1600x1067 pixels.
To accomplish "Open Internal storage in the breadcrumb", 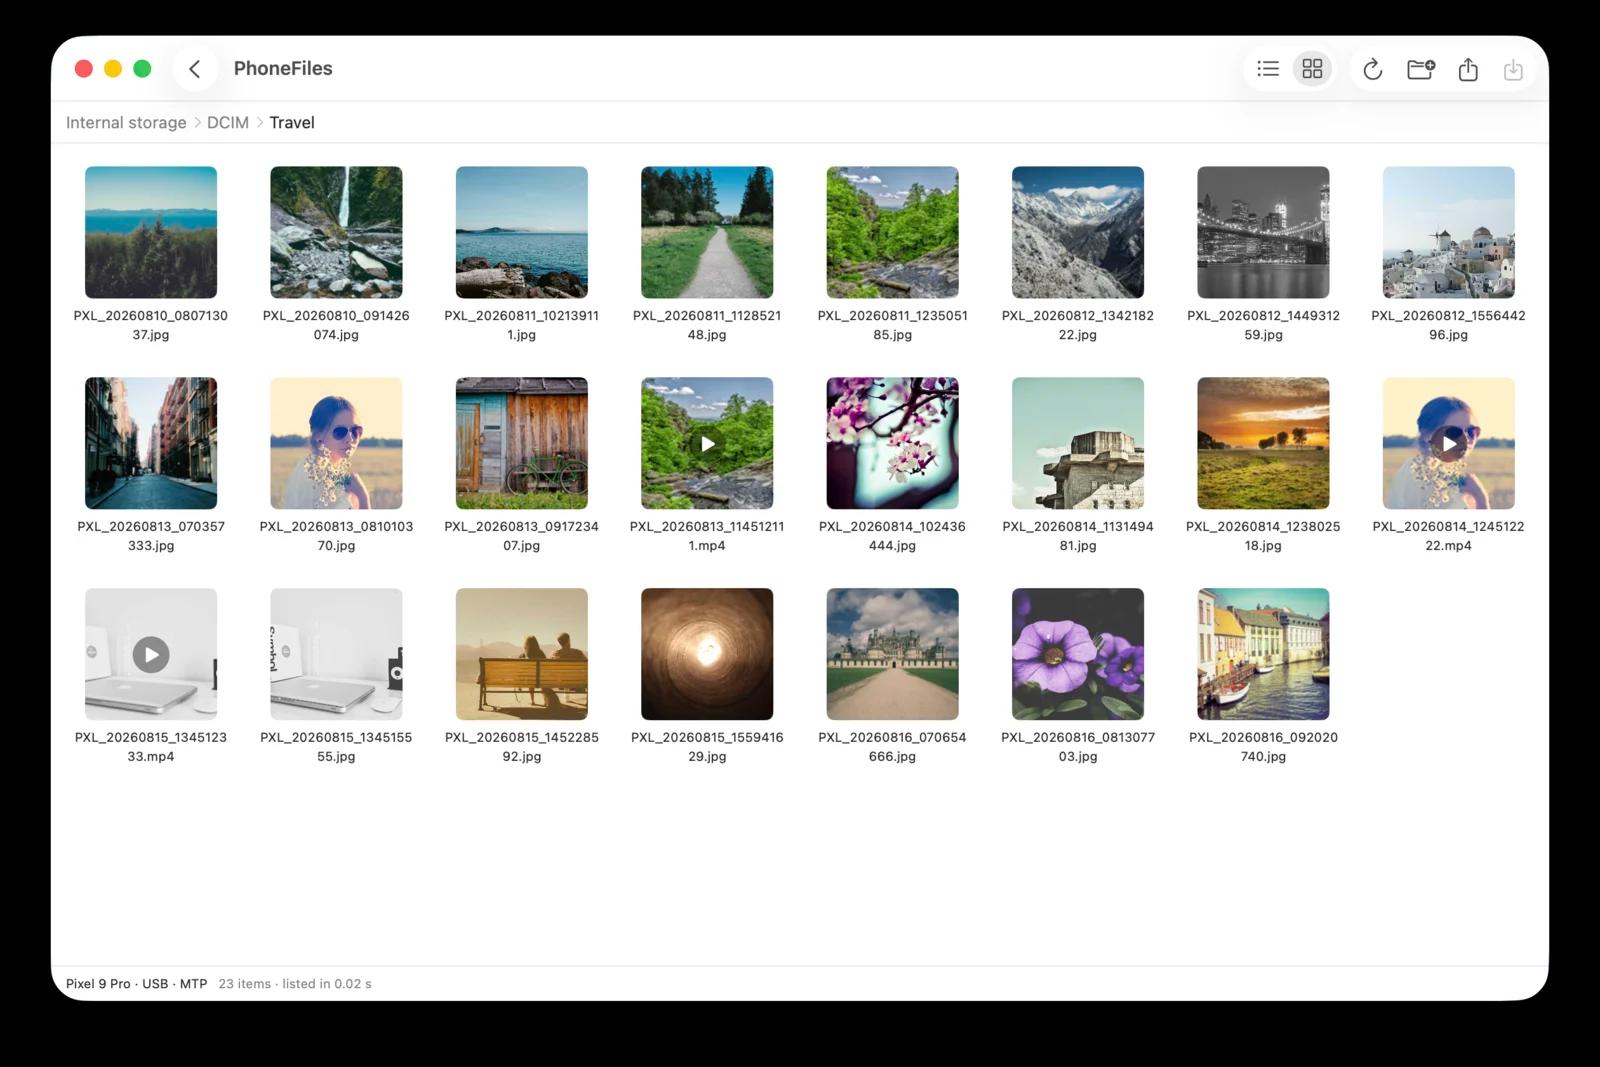I will (x=126, y=122).
